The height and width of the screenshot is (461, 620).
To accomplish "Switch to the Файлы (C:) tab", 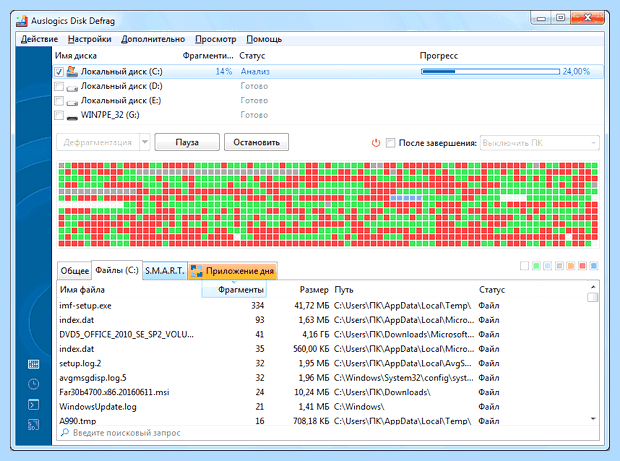I will pos(117,270).
